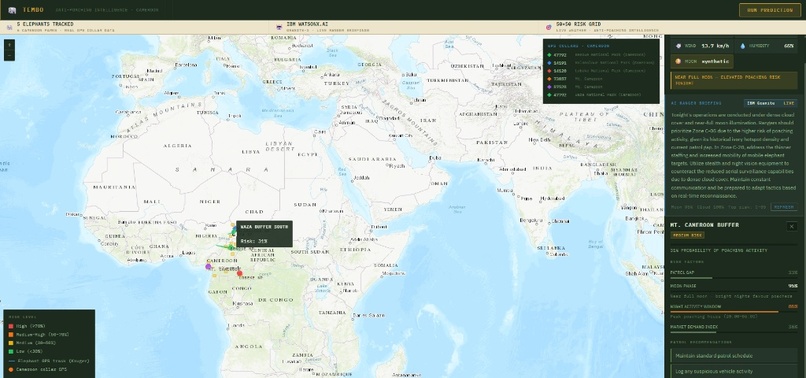Click the IBM watsonx.ai icon

click(x=279, y=27)
